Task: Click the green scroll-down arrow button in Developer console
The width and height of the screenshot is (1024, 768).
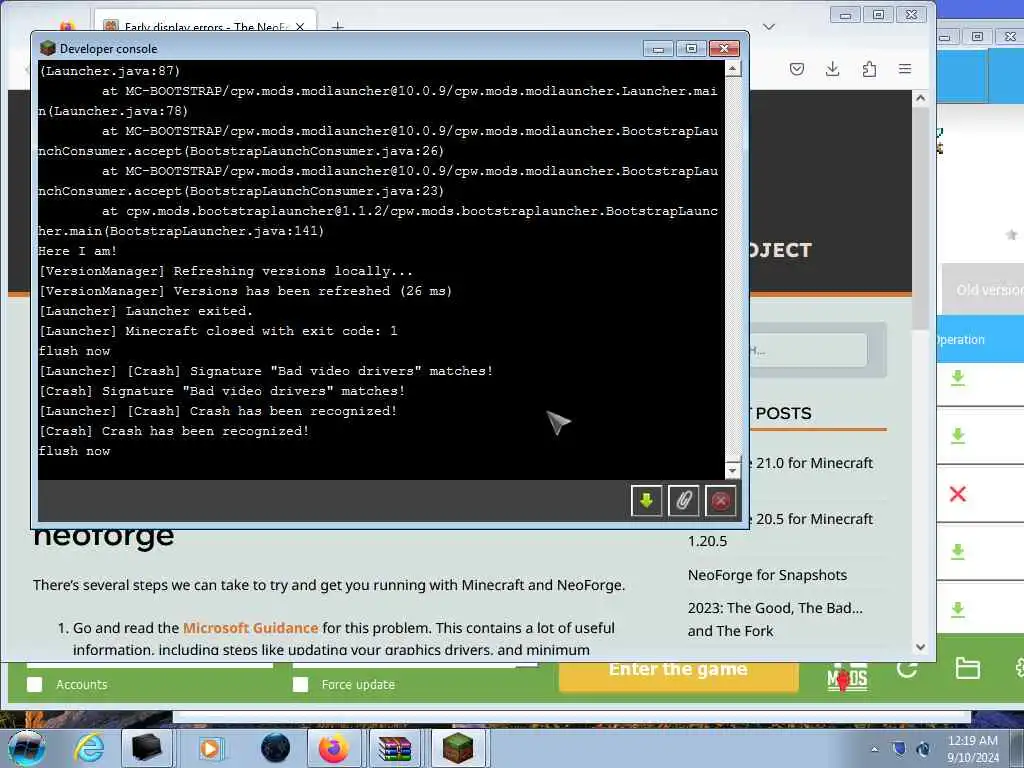Action: point(647,501)
